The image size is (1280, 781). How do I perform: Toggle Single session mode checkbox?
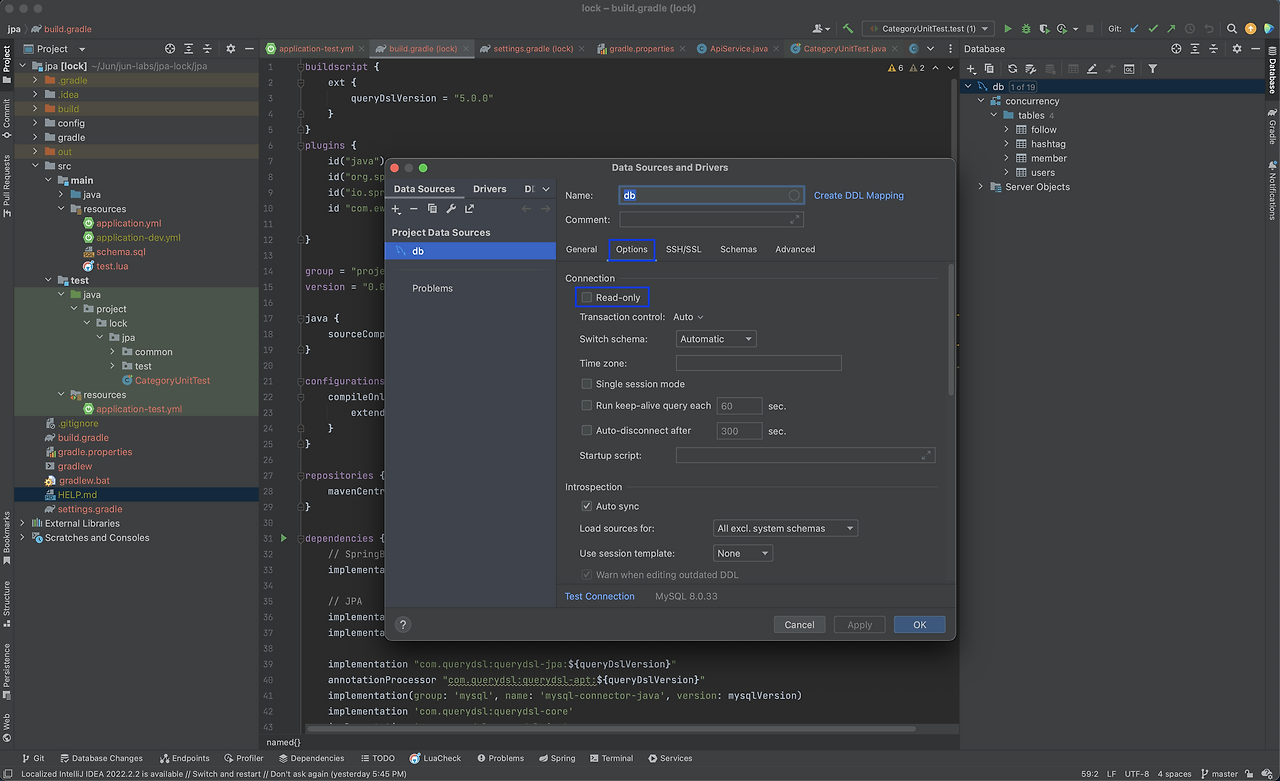click(587, 384)
